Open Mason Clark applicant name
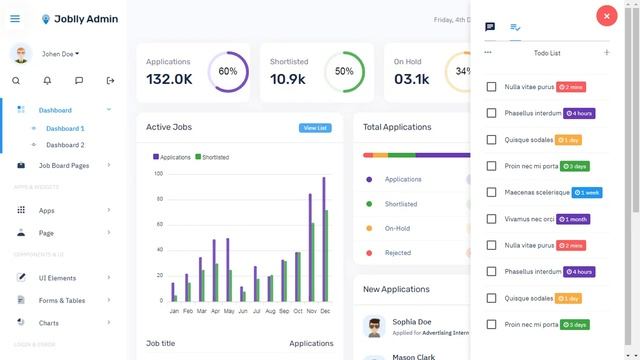Screen dimensions: 640x360 (x=413, y=357)
